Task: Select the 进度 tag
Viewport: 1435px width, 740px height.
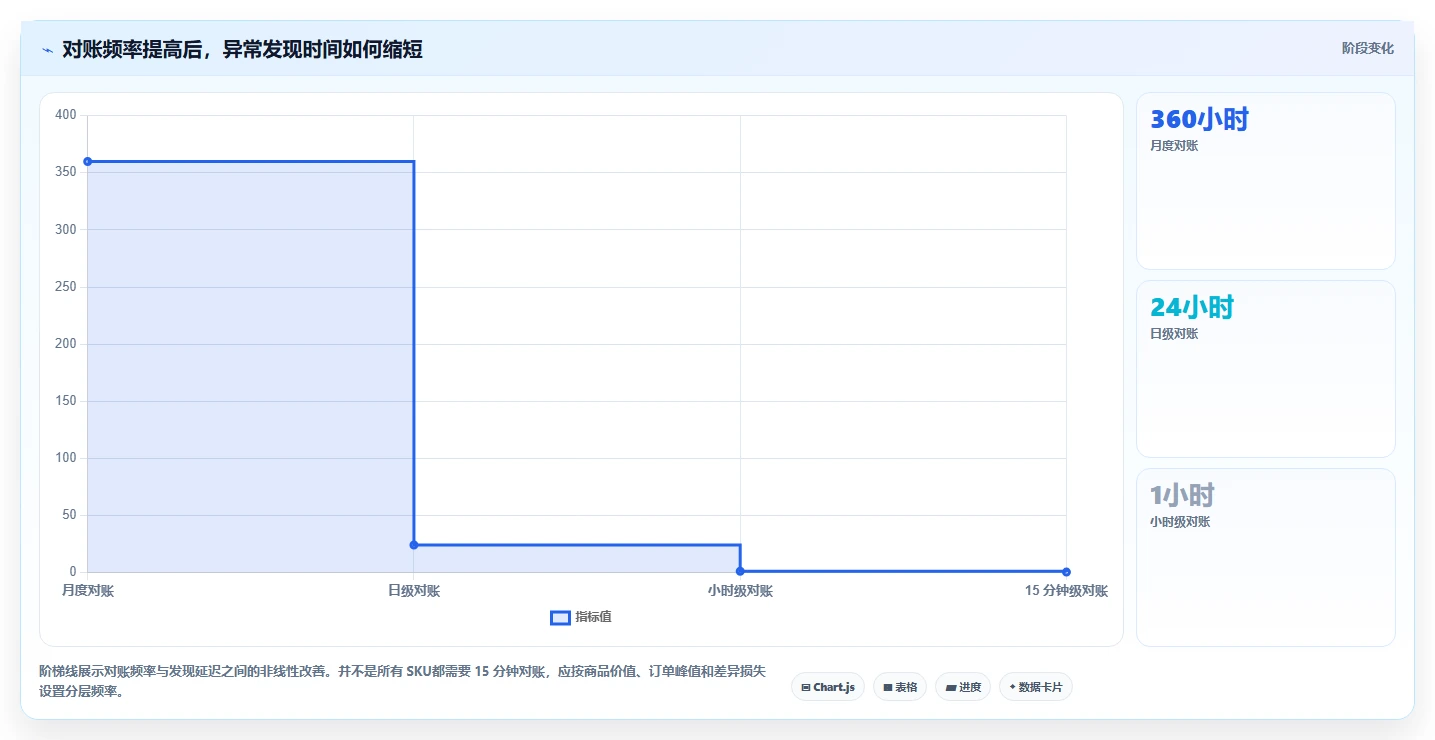Action: pos(963,687)
